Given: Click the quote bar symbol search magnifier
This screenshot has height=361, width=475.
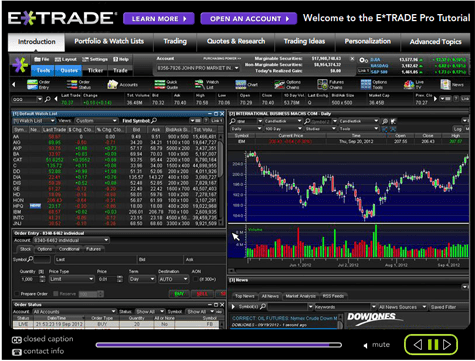Looking at the screenshot, I should coord(48,99).
